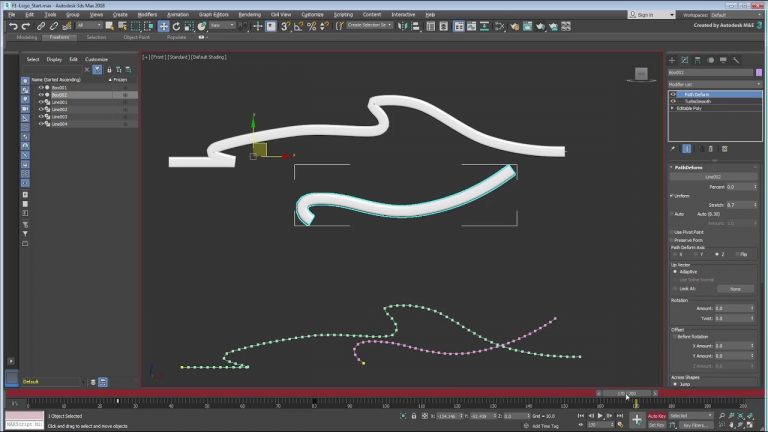Screen dimensions: 768x432
Task: Hide Line004 via its eye icon
Action: click(41, 124)
